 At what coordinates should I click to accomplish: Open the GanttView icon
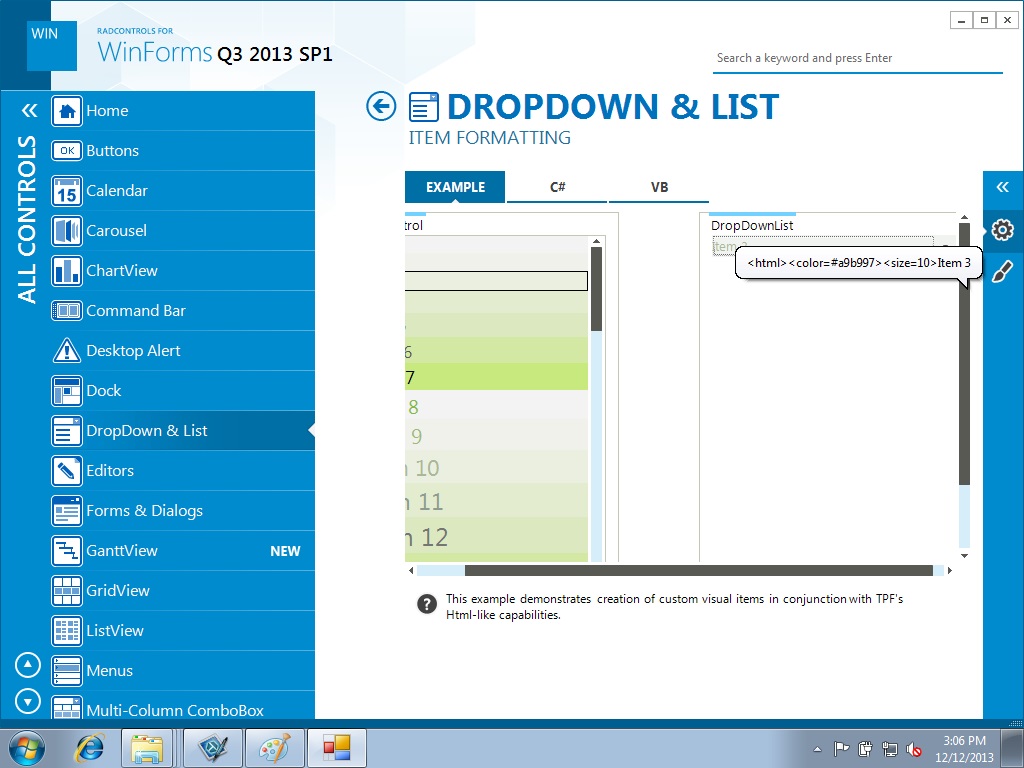[x=67, y=551]
